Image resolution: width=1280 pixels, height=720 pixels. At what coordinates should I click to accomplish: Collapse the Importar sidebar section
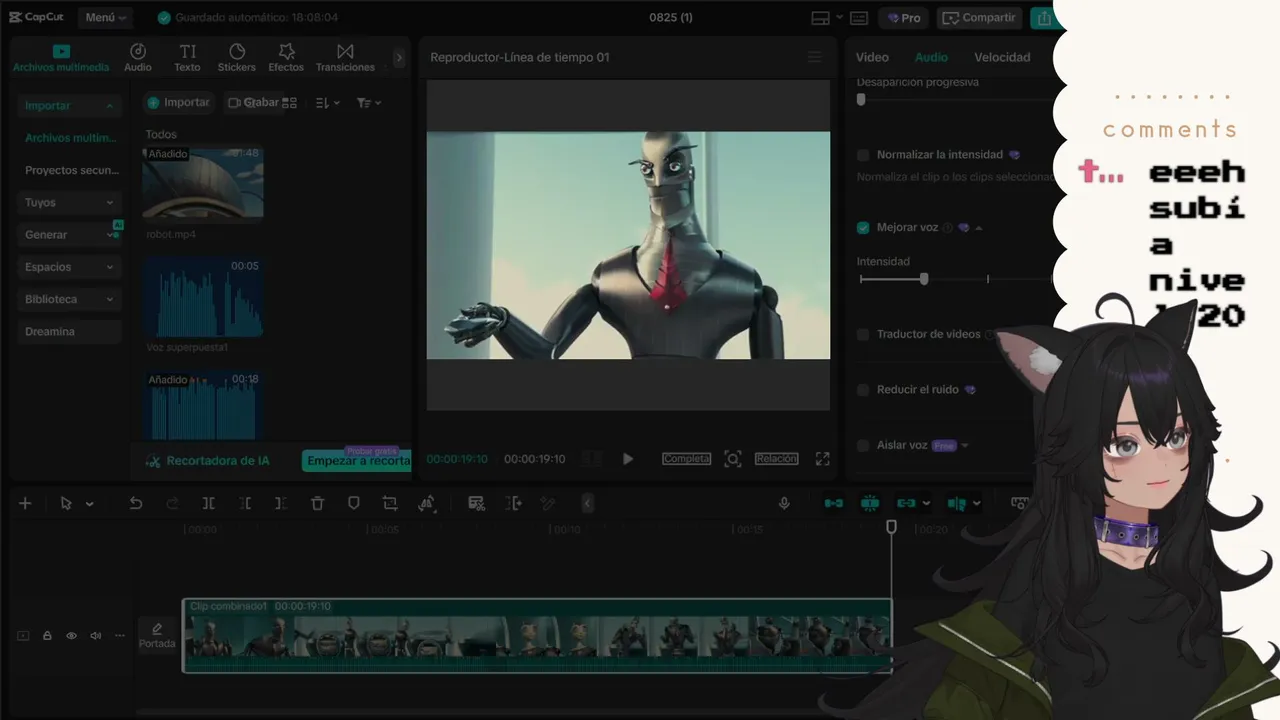point(69,105)
